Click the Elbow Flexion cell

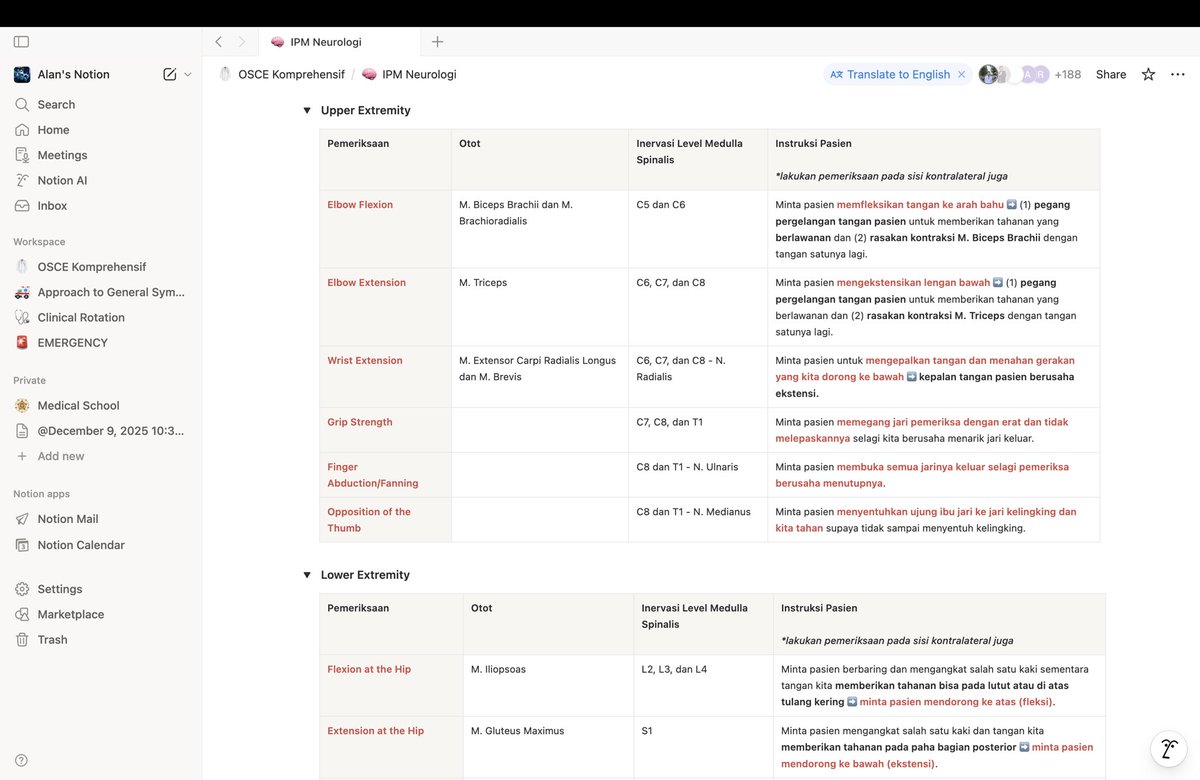(385, 229)
